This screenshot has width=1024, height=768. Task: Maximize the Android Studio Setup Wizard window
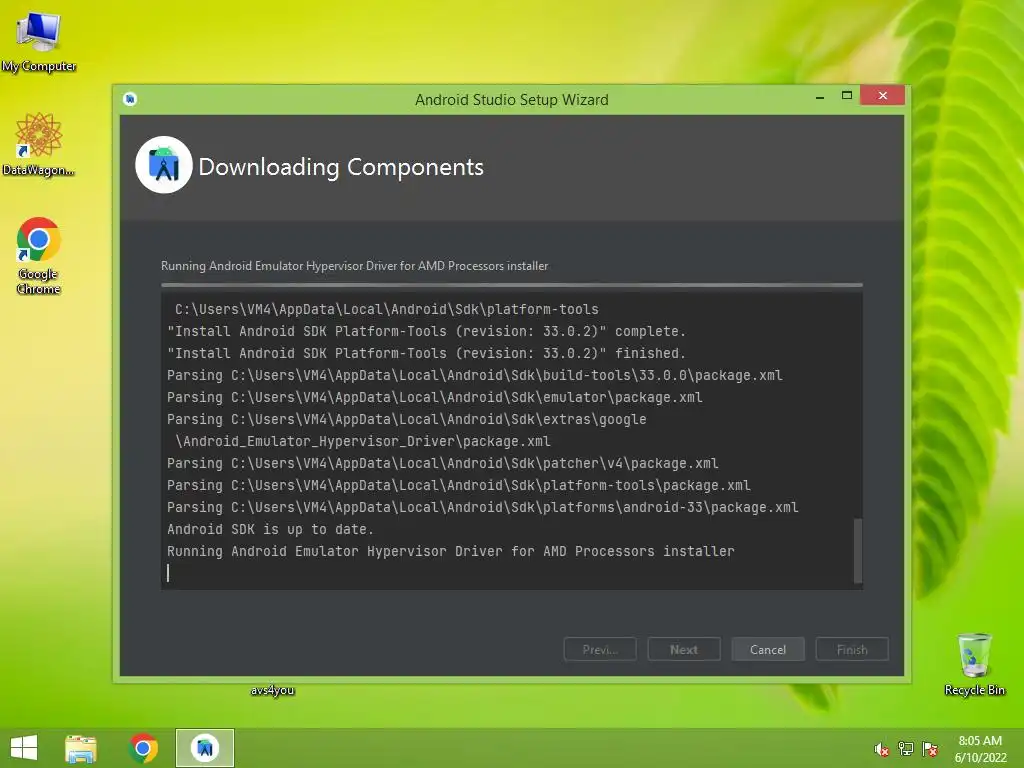847,95
